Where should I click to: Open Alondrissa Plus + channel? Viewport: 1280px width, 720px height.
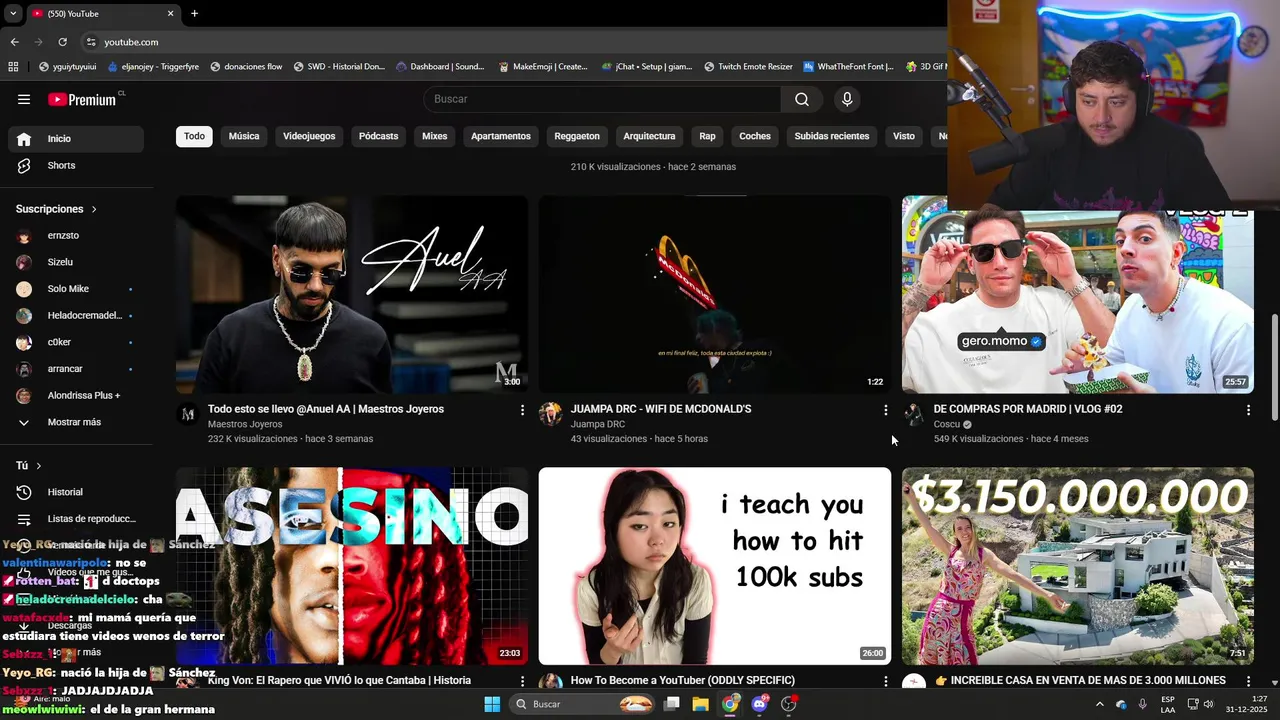pos(76,396)
